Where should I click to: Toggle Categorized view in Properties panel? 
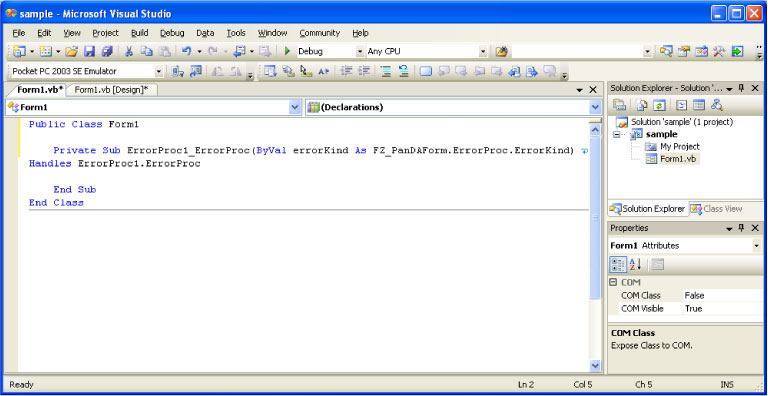[618, 265]
